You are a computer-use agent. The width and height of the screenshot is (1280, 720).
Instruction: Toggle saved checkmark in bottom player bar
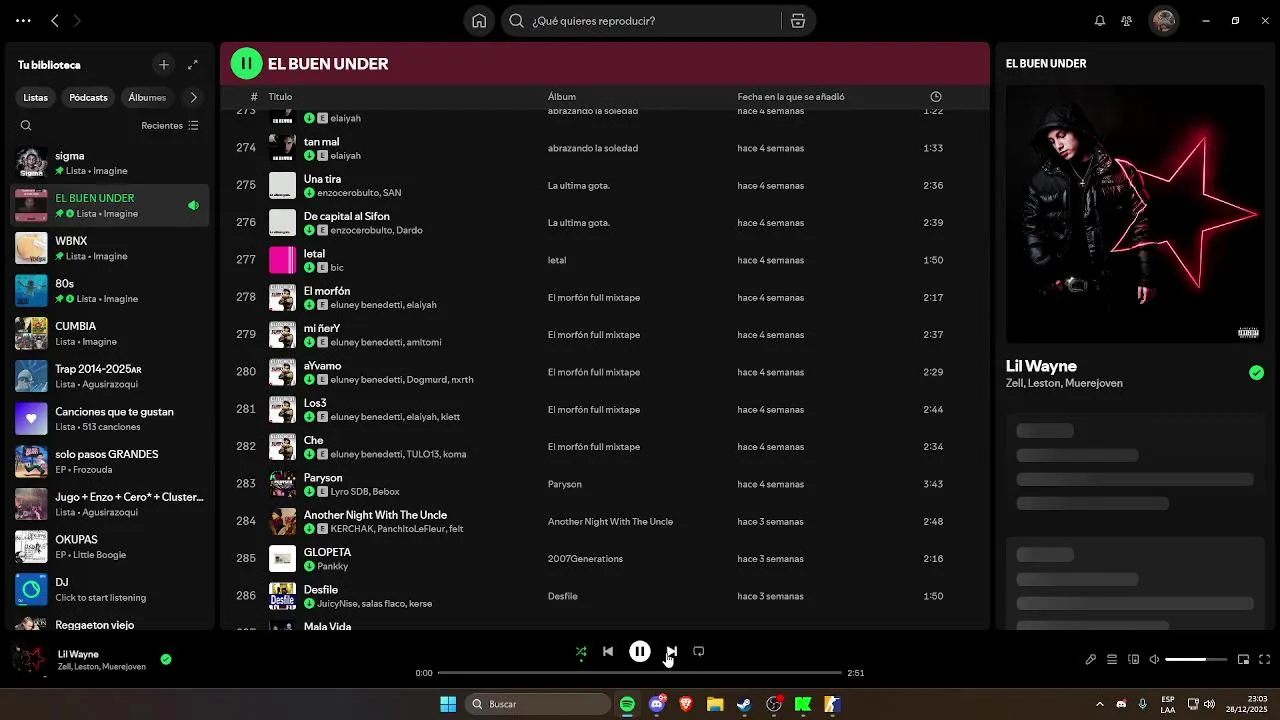coord(166,660)
